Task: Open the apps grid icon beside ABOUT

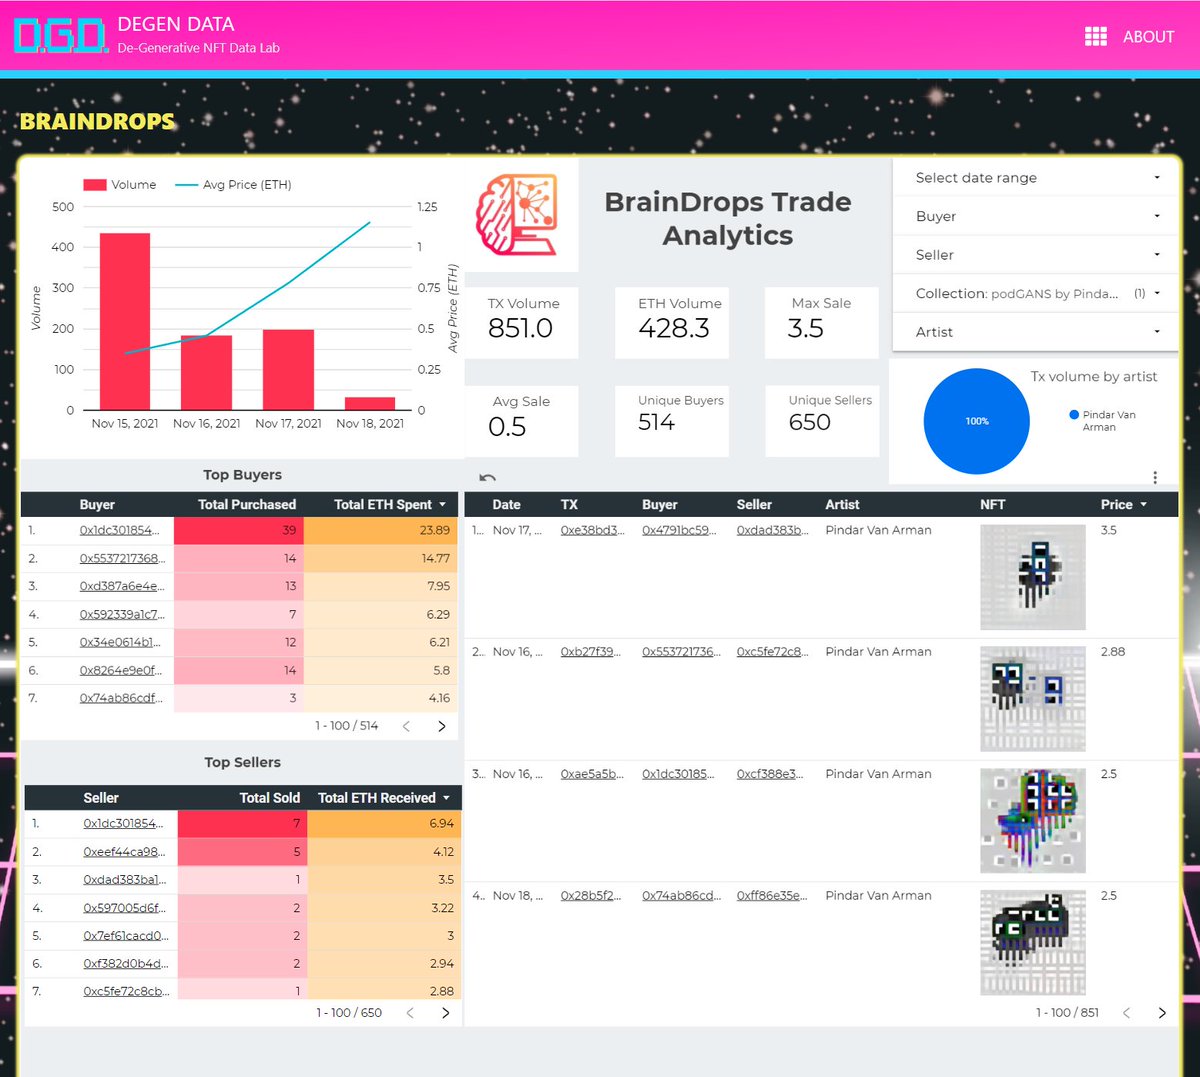Action: click(x=1096, y=36)
